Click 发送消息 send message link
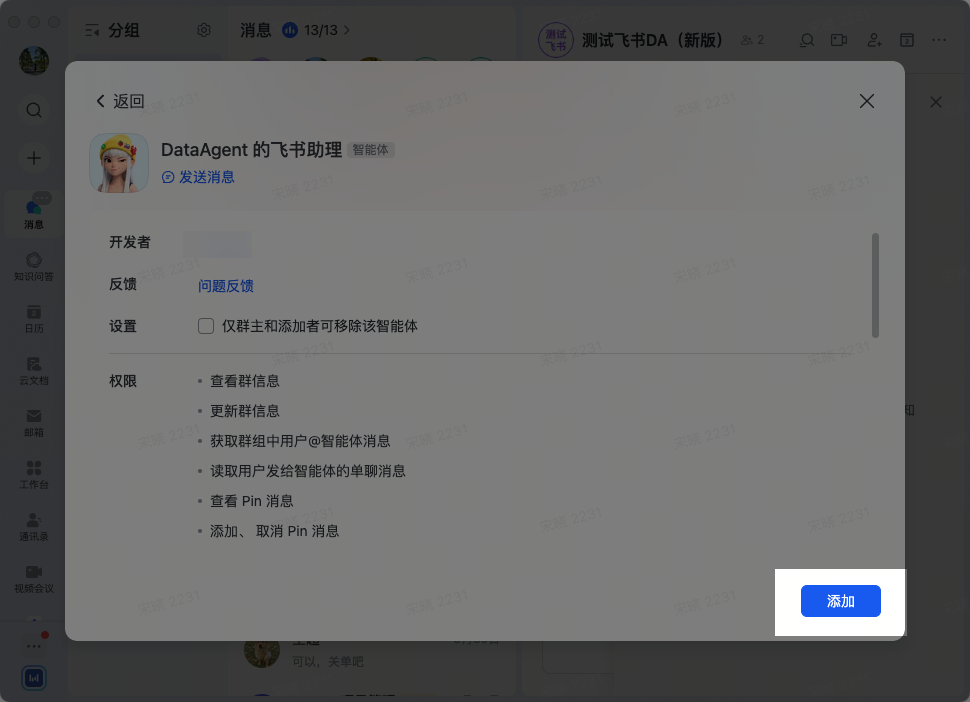 click(x=198, y=178)
